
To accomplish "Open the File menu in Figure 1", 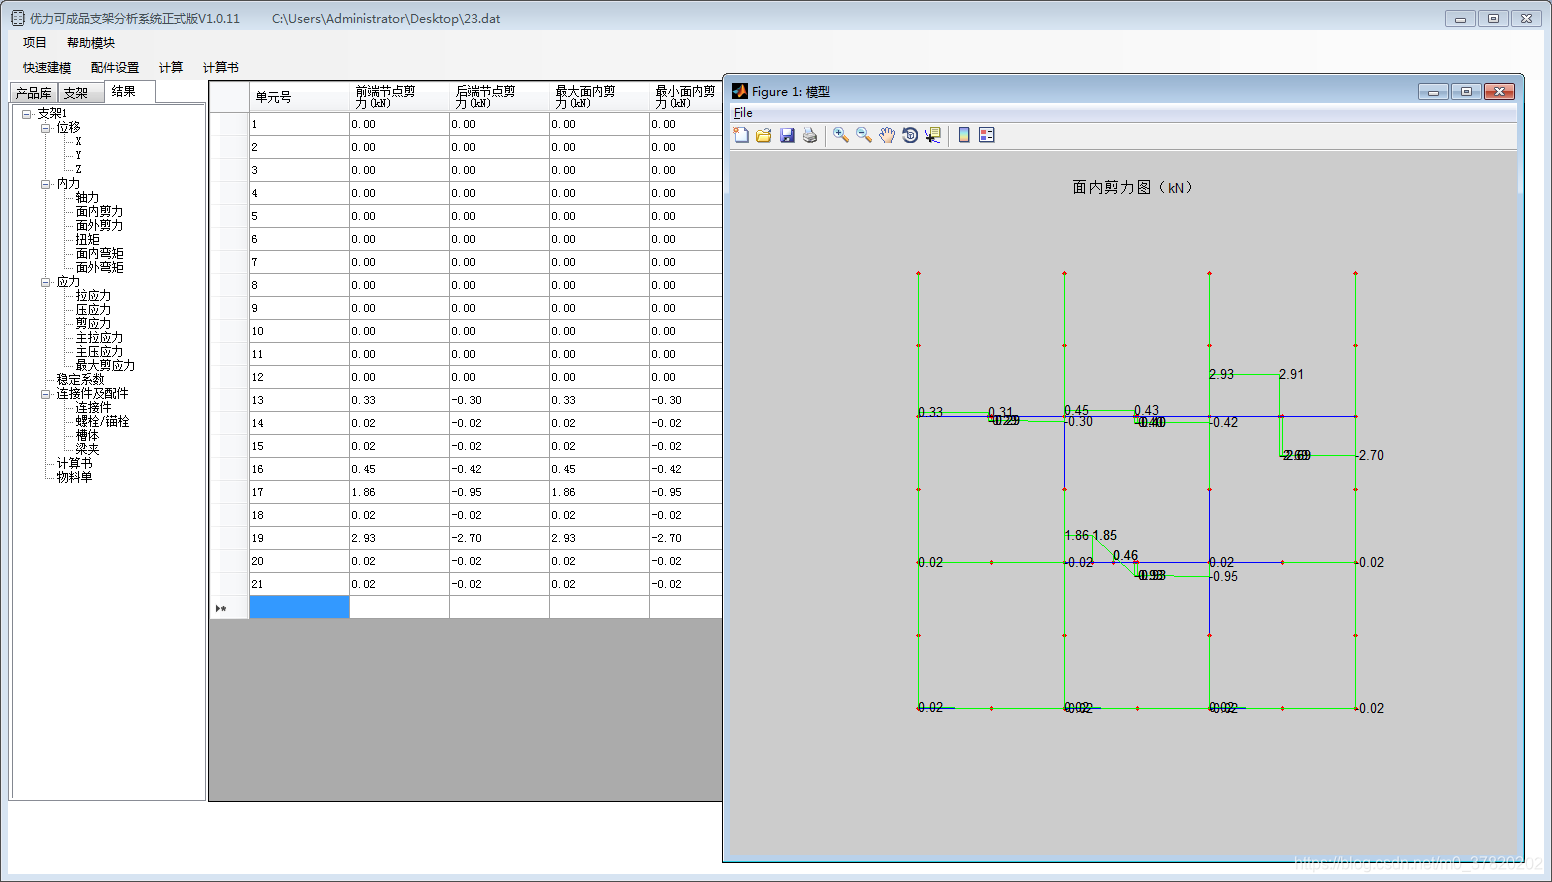I will (x=743, y=113).
